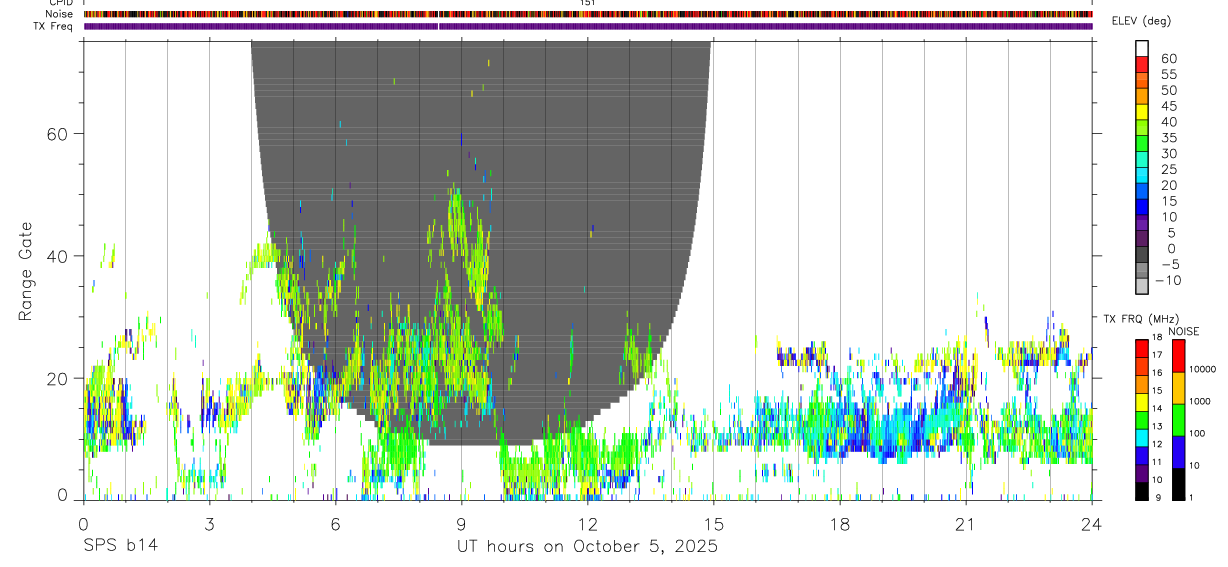Click the multicolored Noise strip above the plot
Viewport: 1228px width, 567px height.
[x=588, y=14]
